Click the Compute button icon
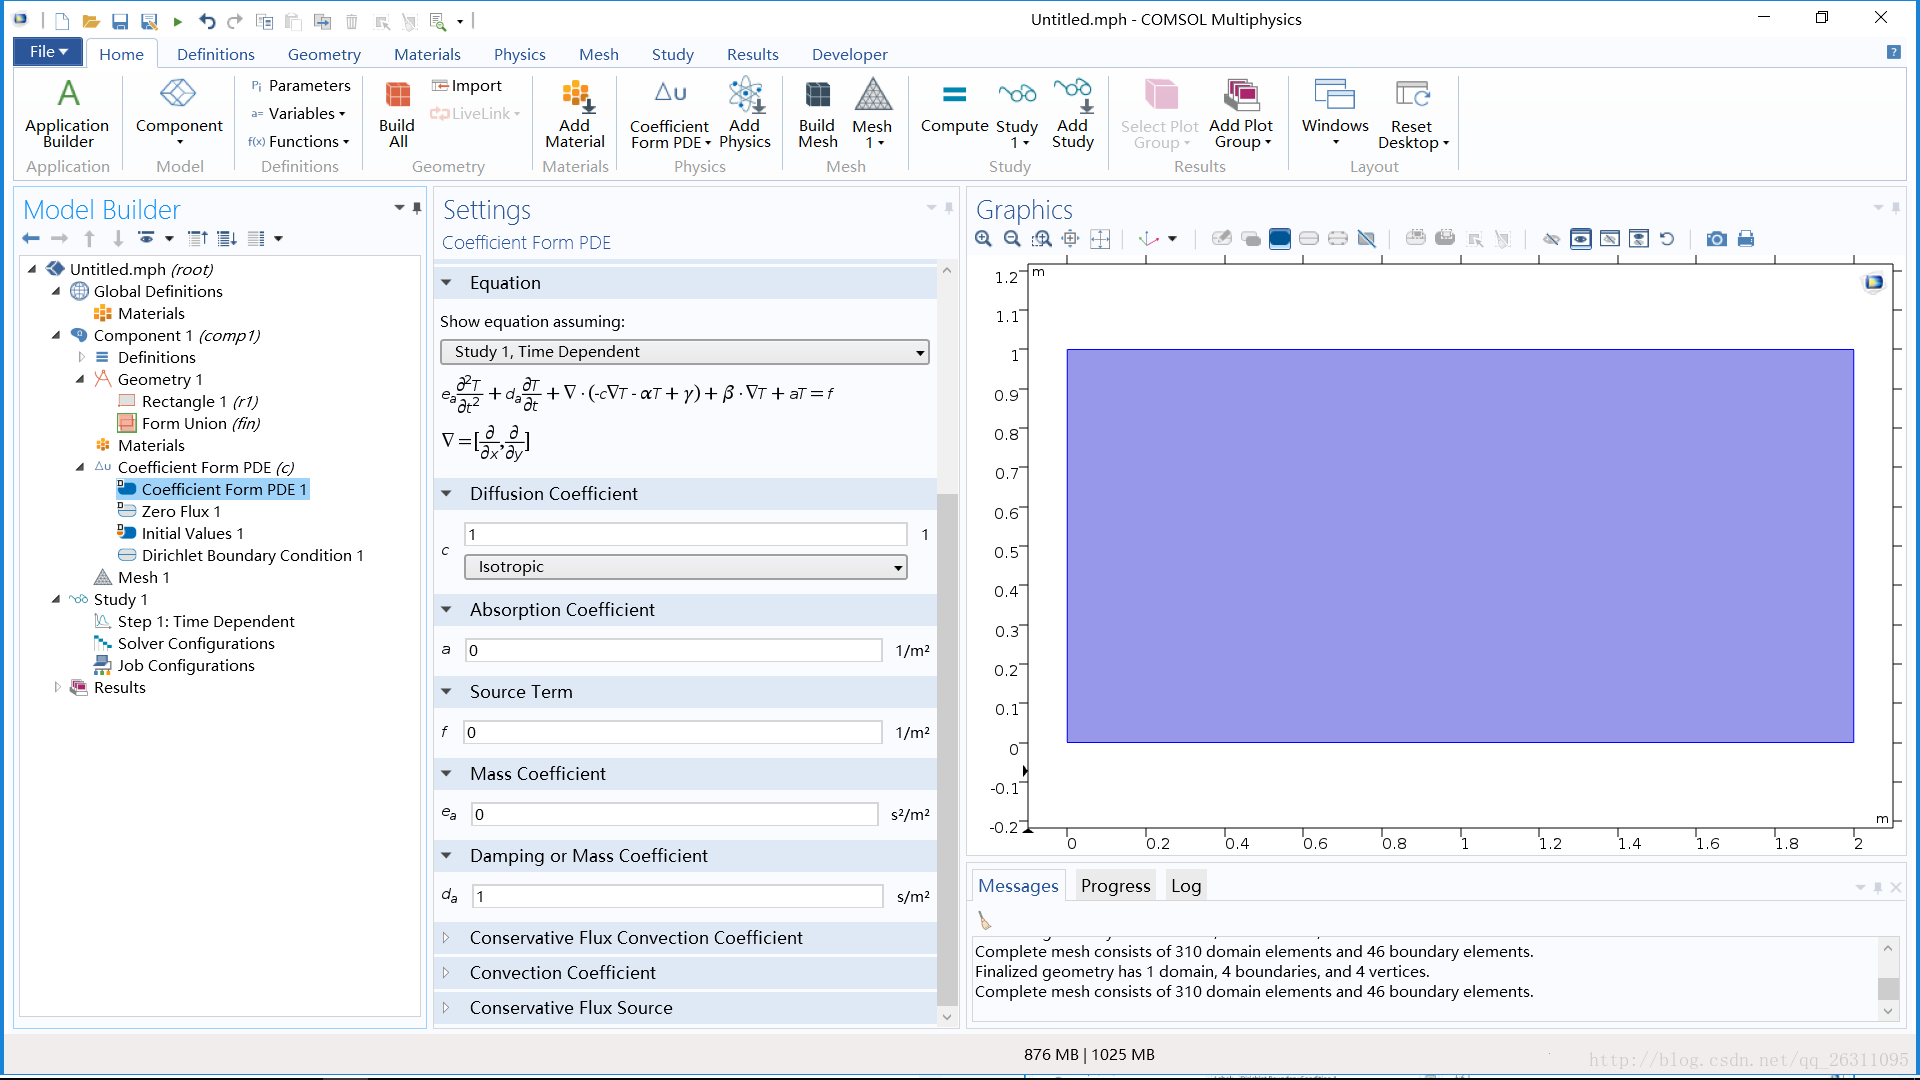Viewport: 1920px width, 1080px height. [x=954, y=94]
